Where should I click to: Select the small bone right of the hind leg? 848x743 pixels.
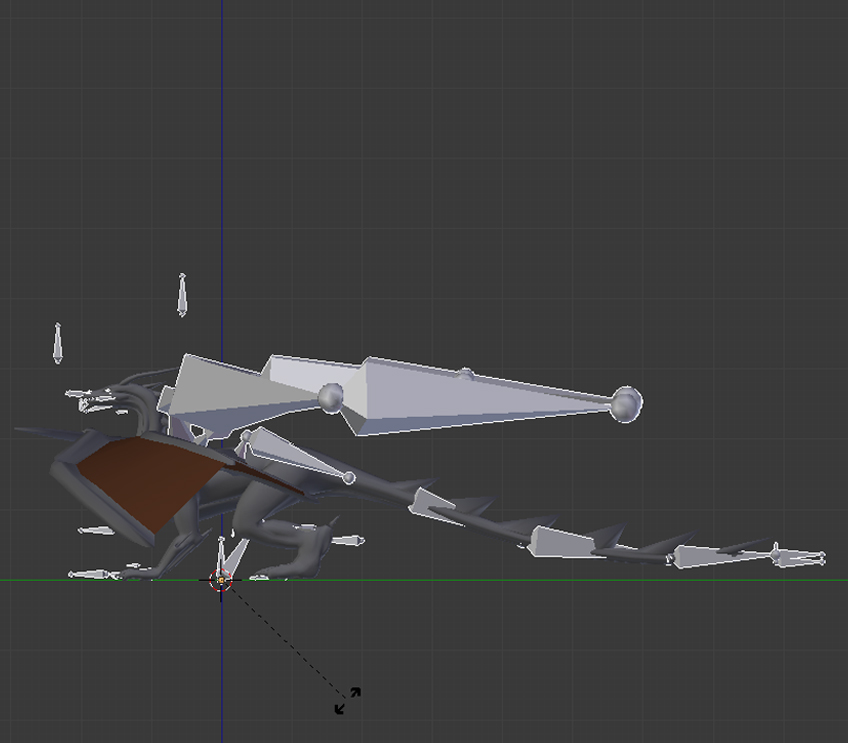tap(348, 541)
